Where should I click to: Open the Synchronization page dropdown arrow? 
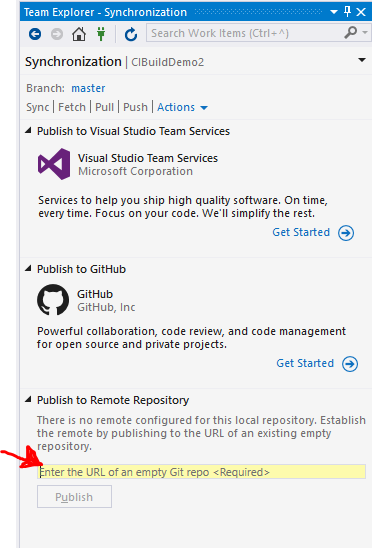[x=362, y=60]
